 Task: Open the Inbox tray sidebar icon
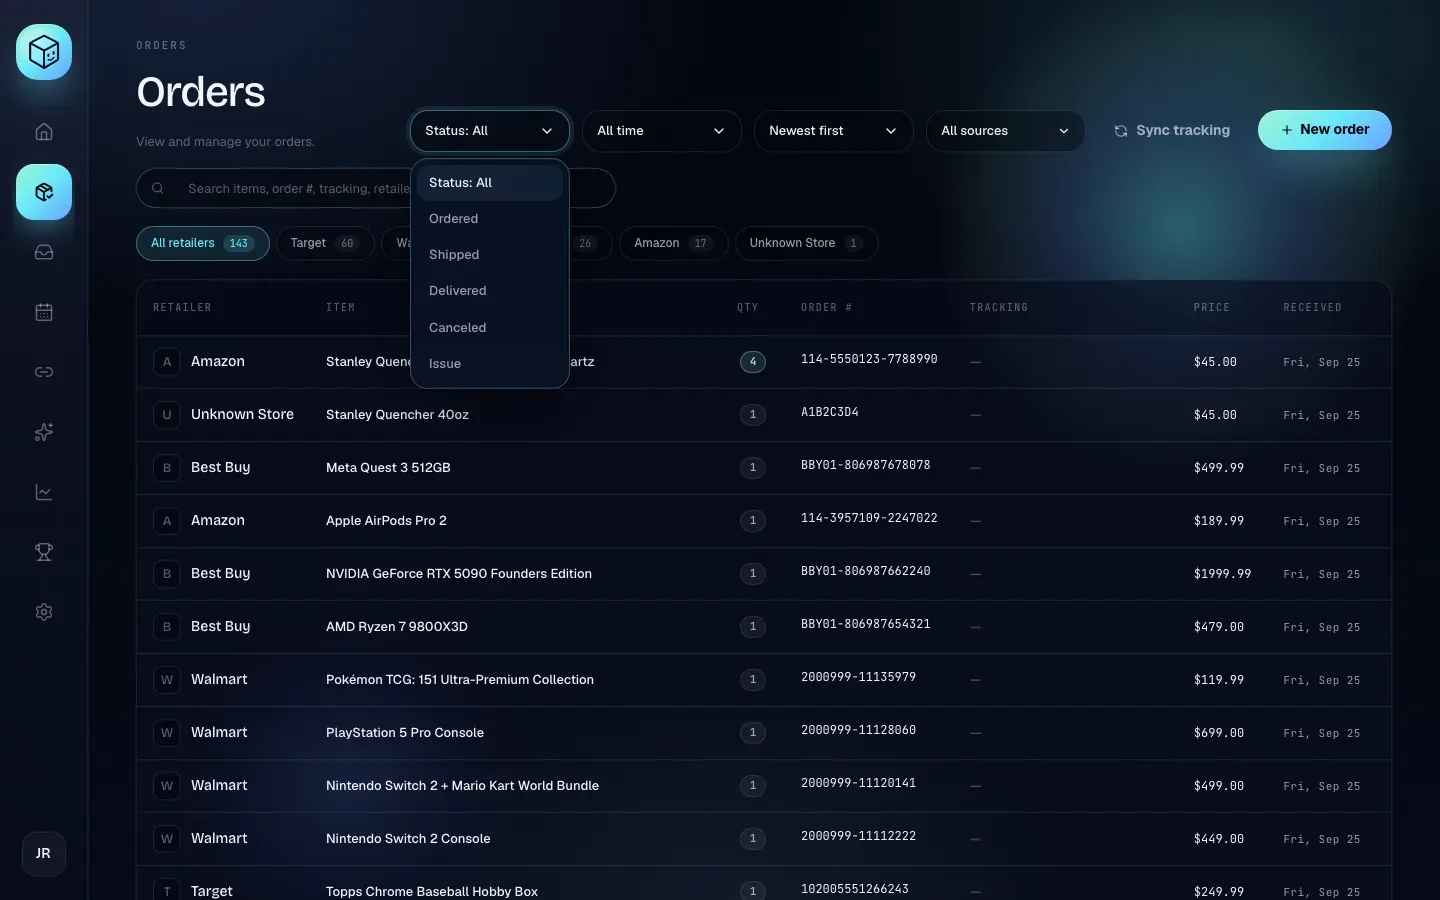pos(44,252)
